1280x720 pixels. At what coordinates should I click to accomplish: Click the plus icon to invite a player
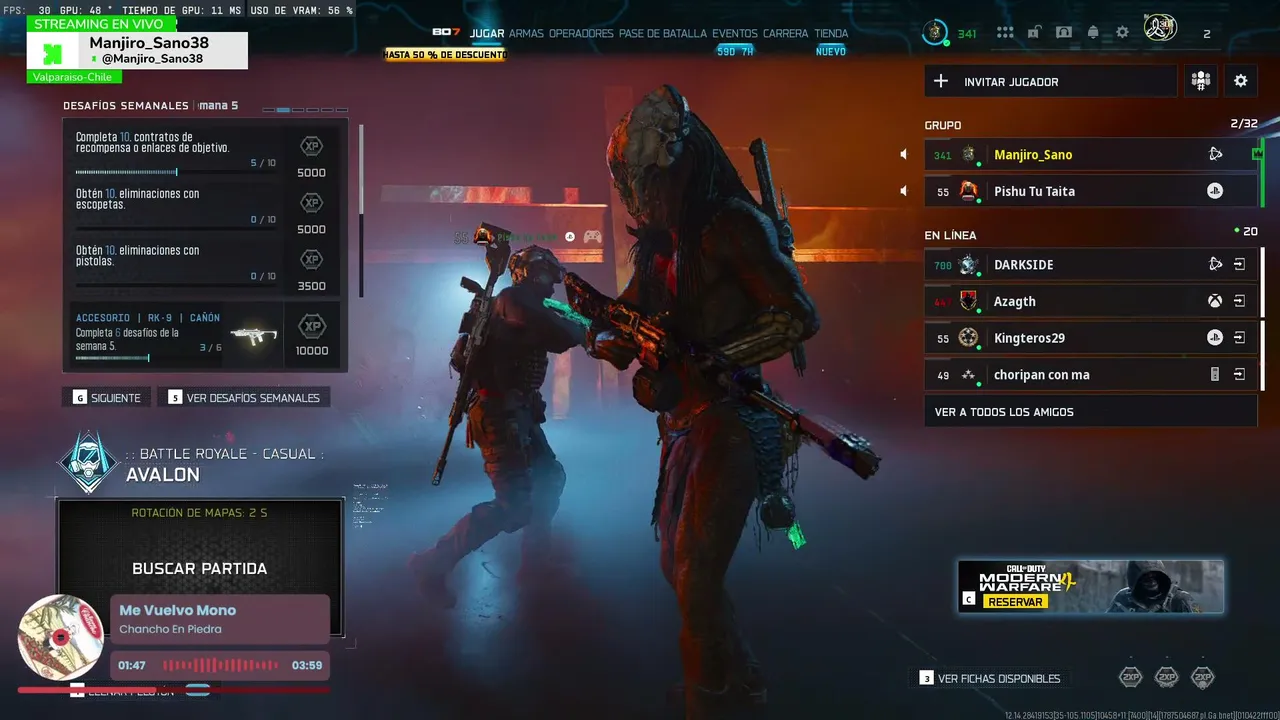click(941, 81)
